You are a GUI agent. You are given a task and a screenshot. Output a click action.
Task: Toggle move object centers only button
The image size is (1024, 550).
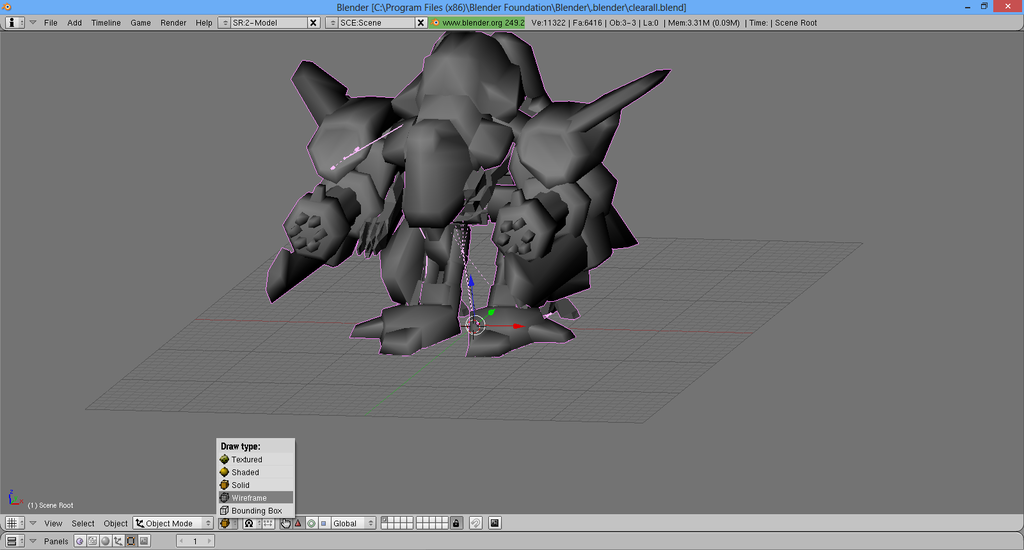tap(268, 523)
